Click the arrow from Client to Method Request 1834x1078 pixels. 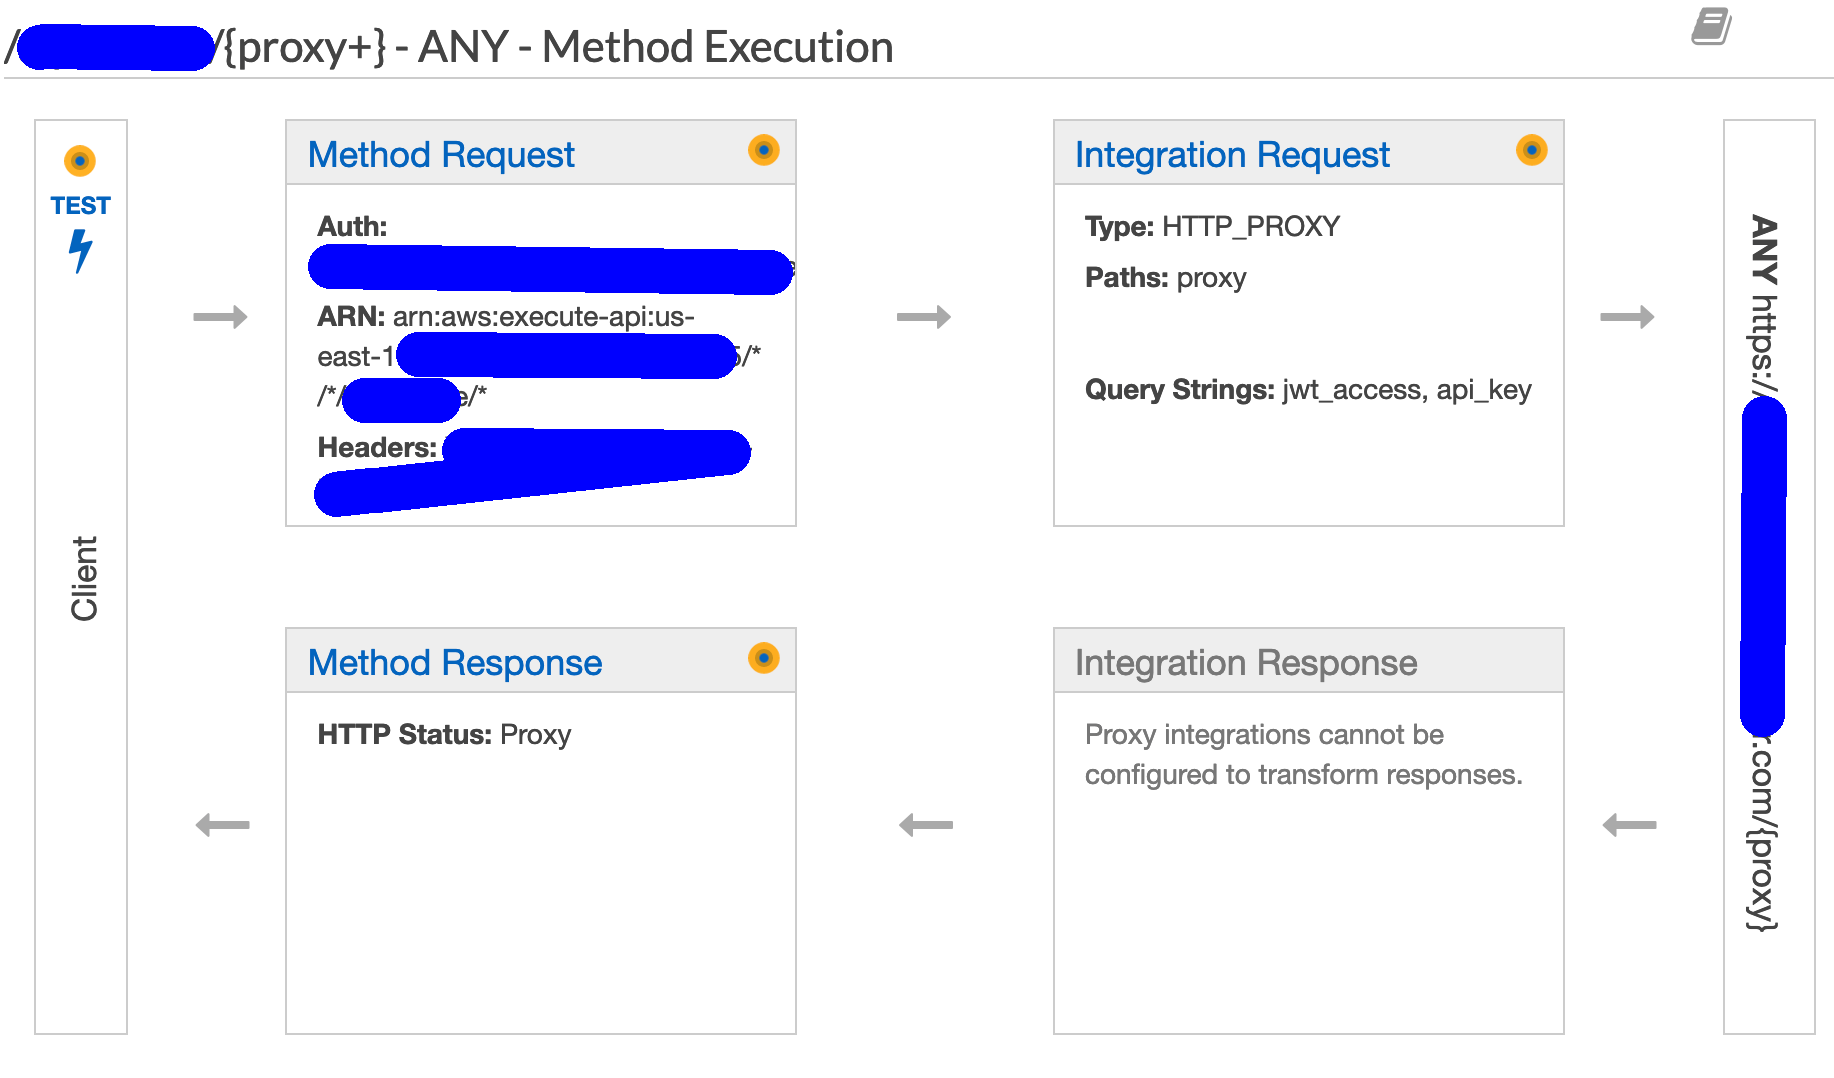[220, 317]
